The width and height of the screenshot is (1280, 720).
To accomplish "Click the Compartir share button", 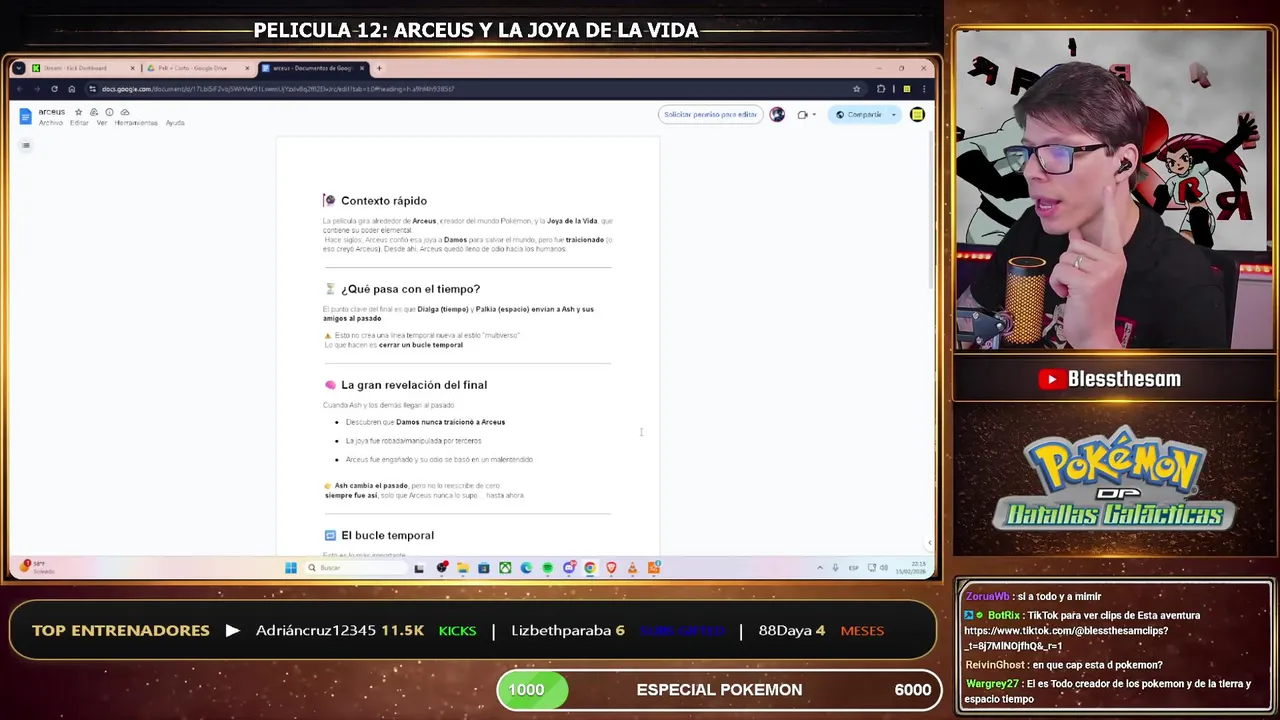I will click(x=859, y=114).
